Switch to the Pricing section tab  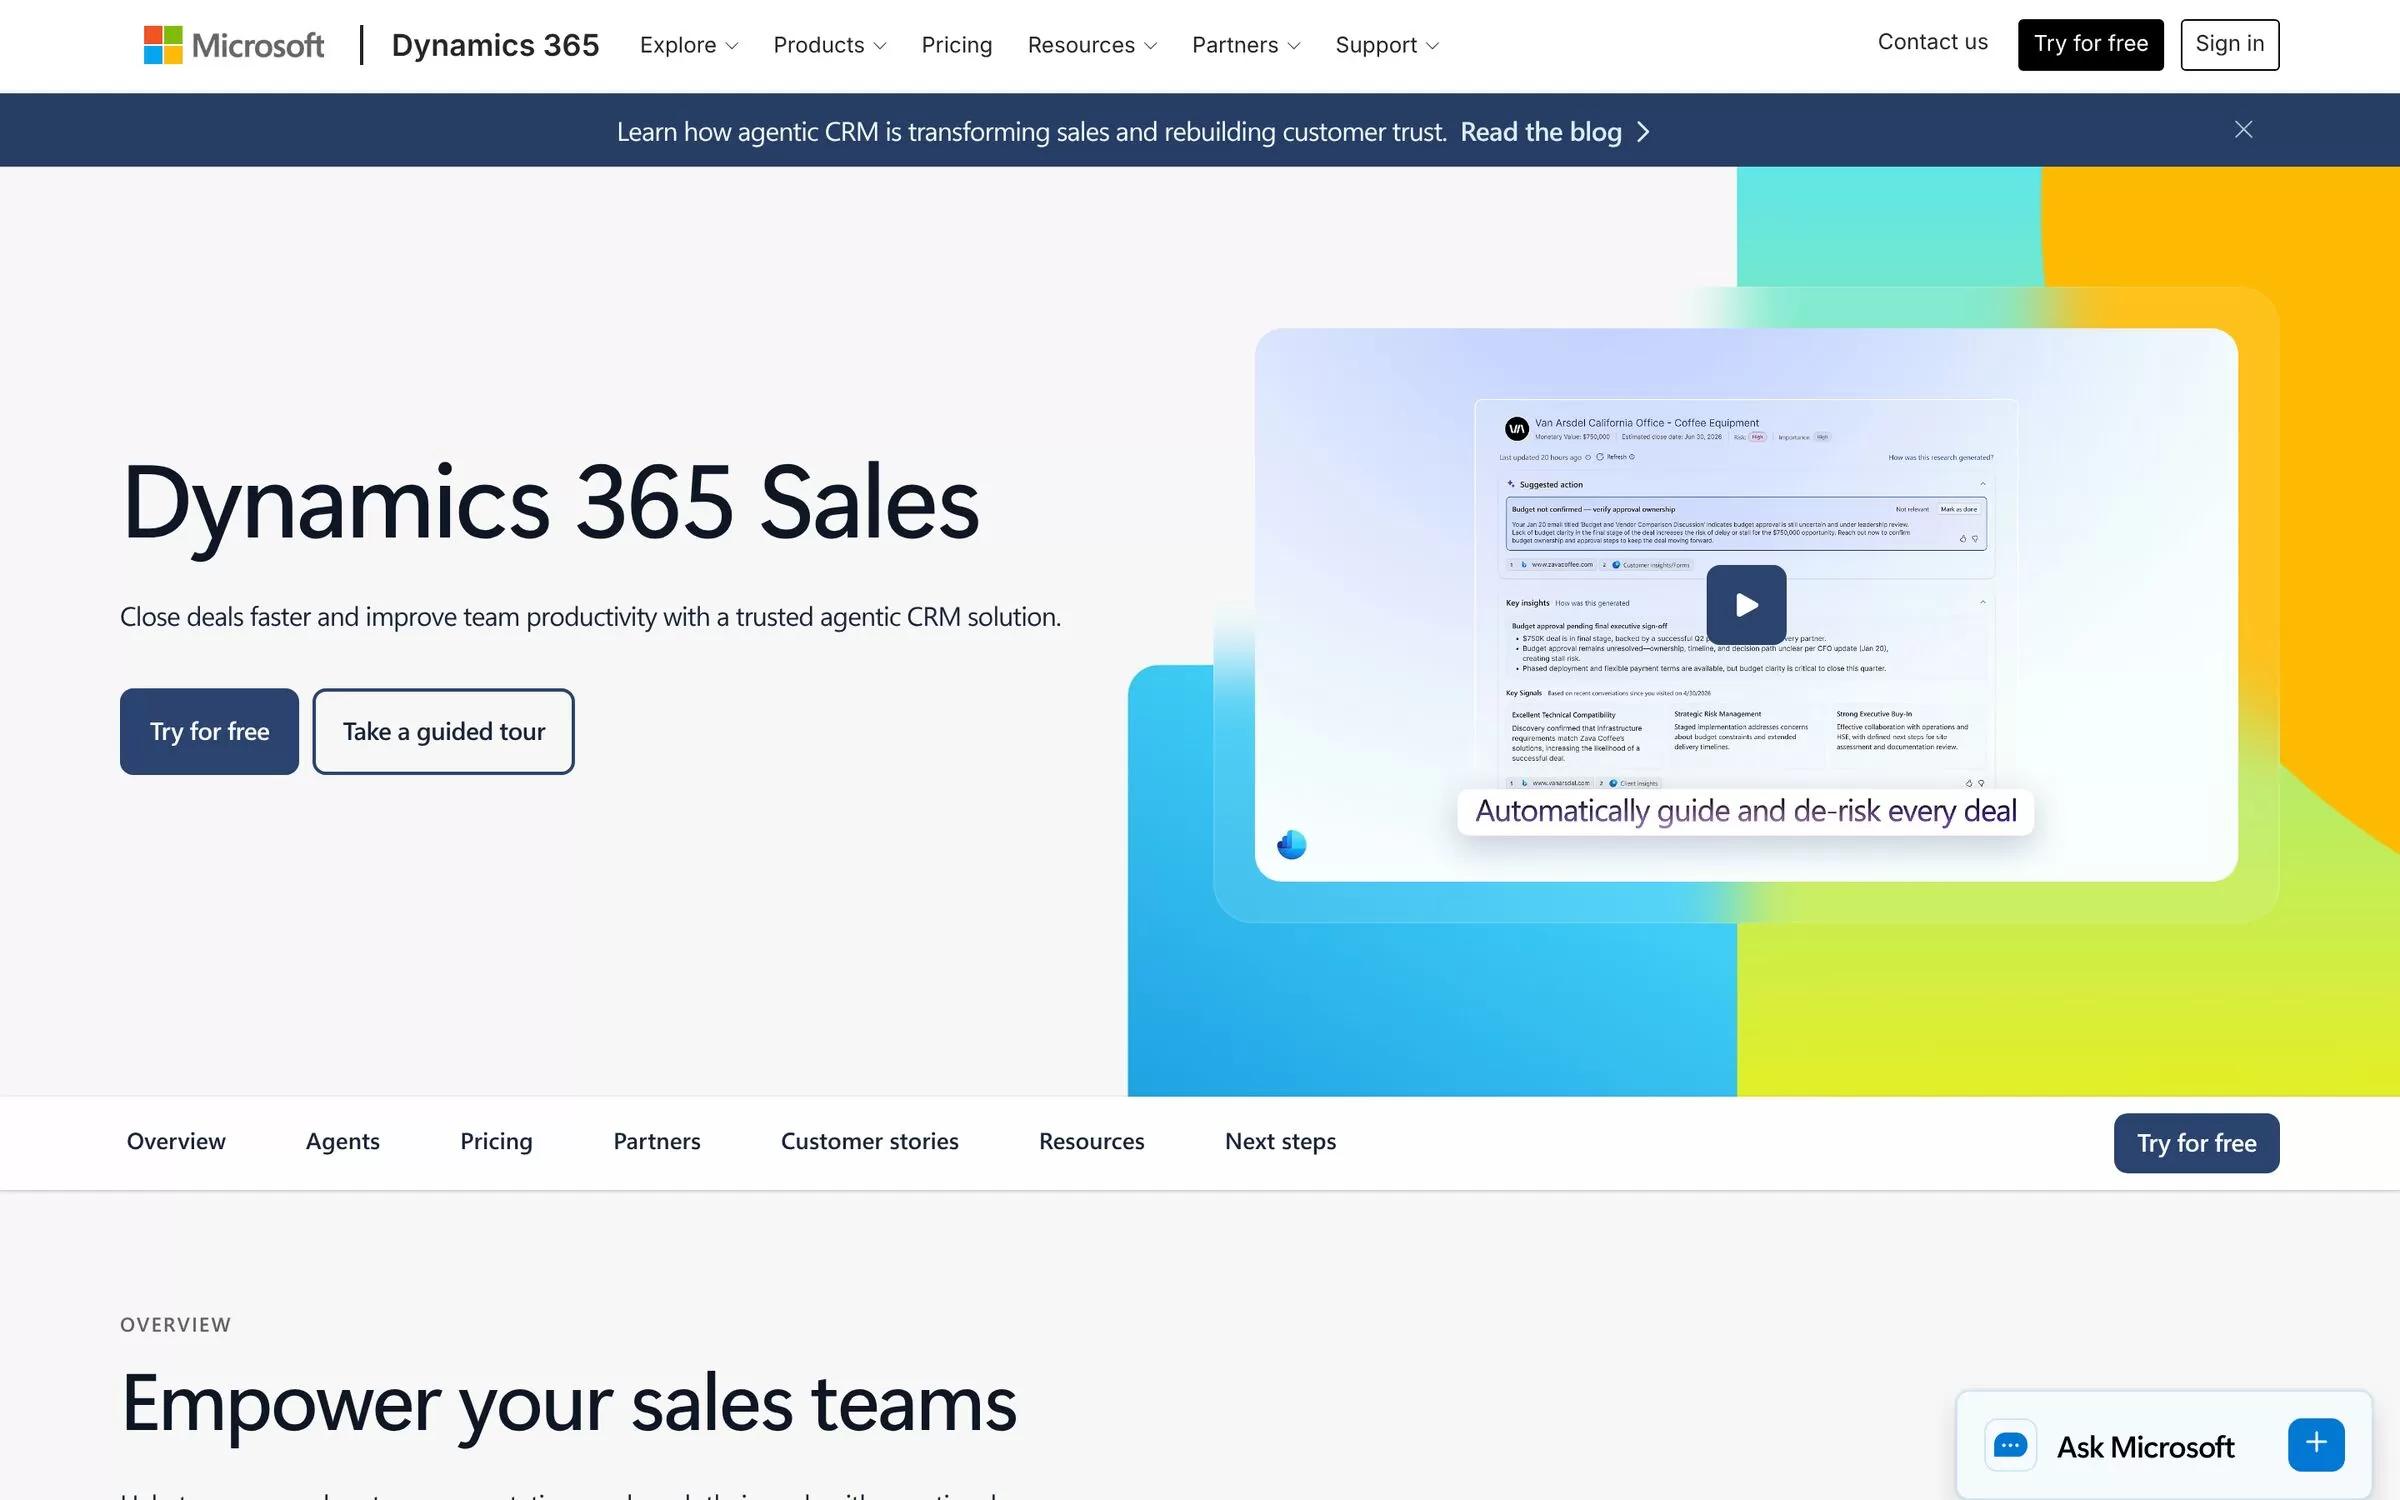(496, 1141)
